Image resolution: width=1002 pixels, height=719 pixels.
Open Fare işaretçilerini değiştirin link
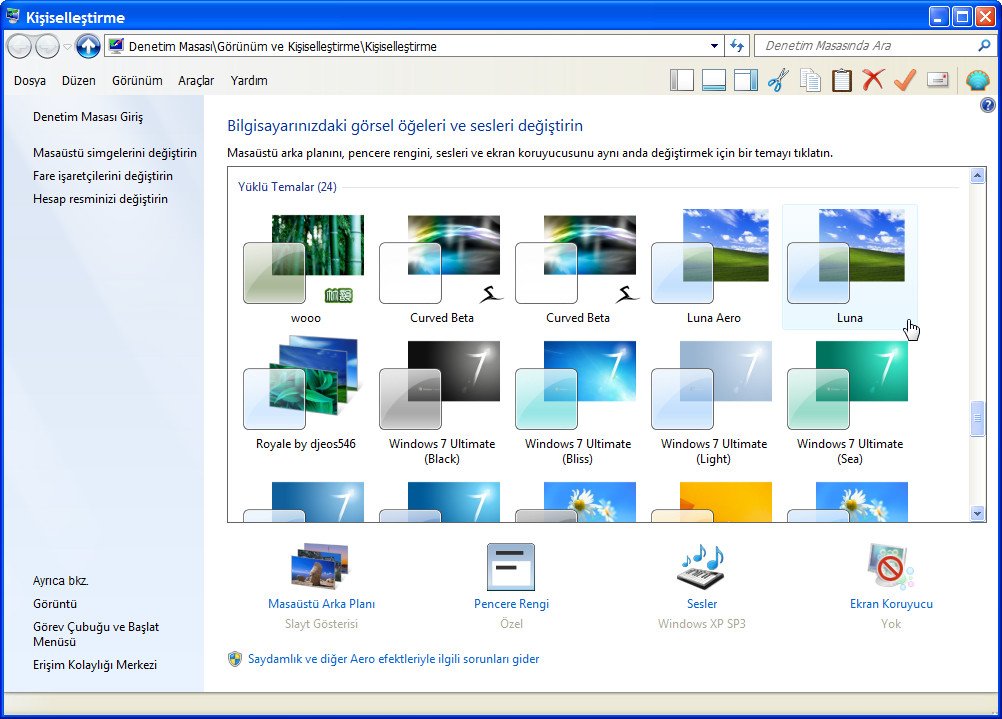[103, 176]
